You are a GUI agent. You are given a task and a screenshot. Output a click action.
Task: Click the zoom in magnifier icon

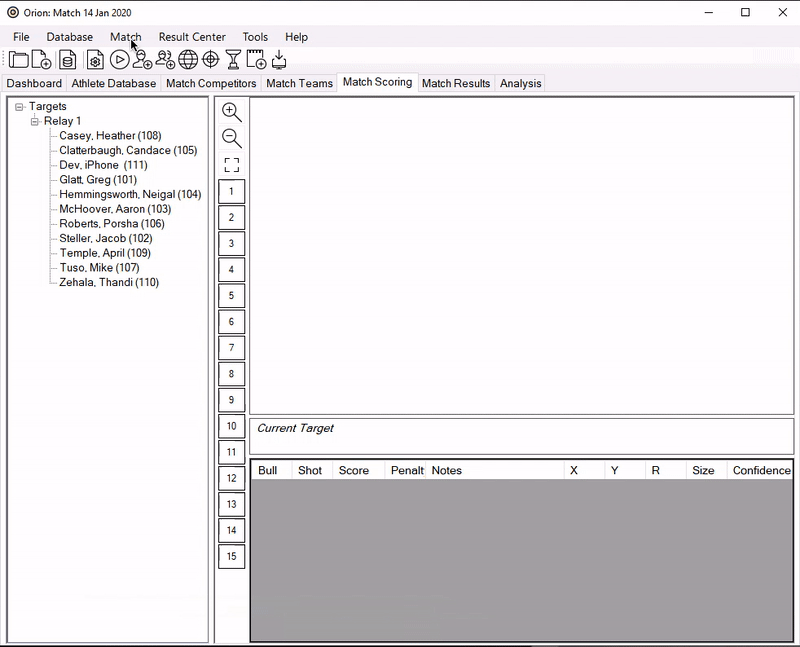point(231,112)
